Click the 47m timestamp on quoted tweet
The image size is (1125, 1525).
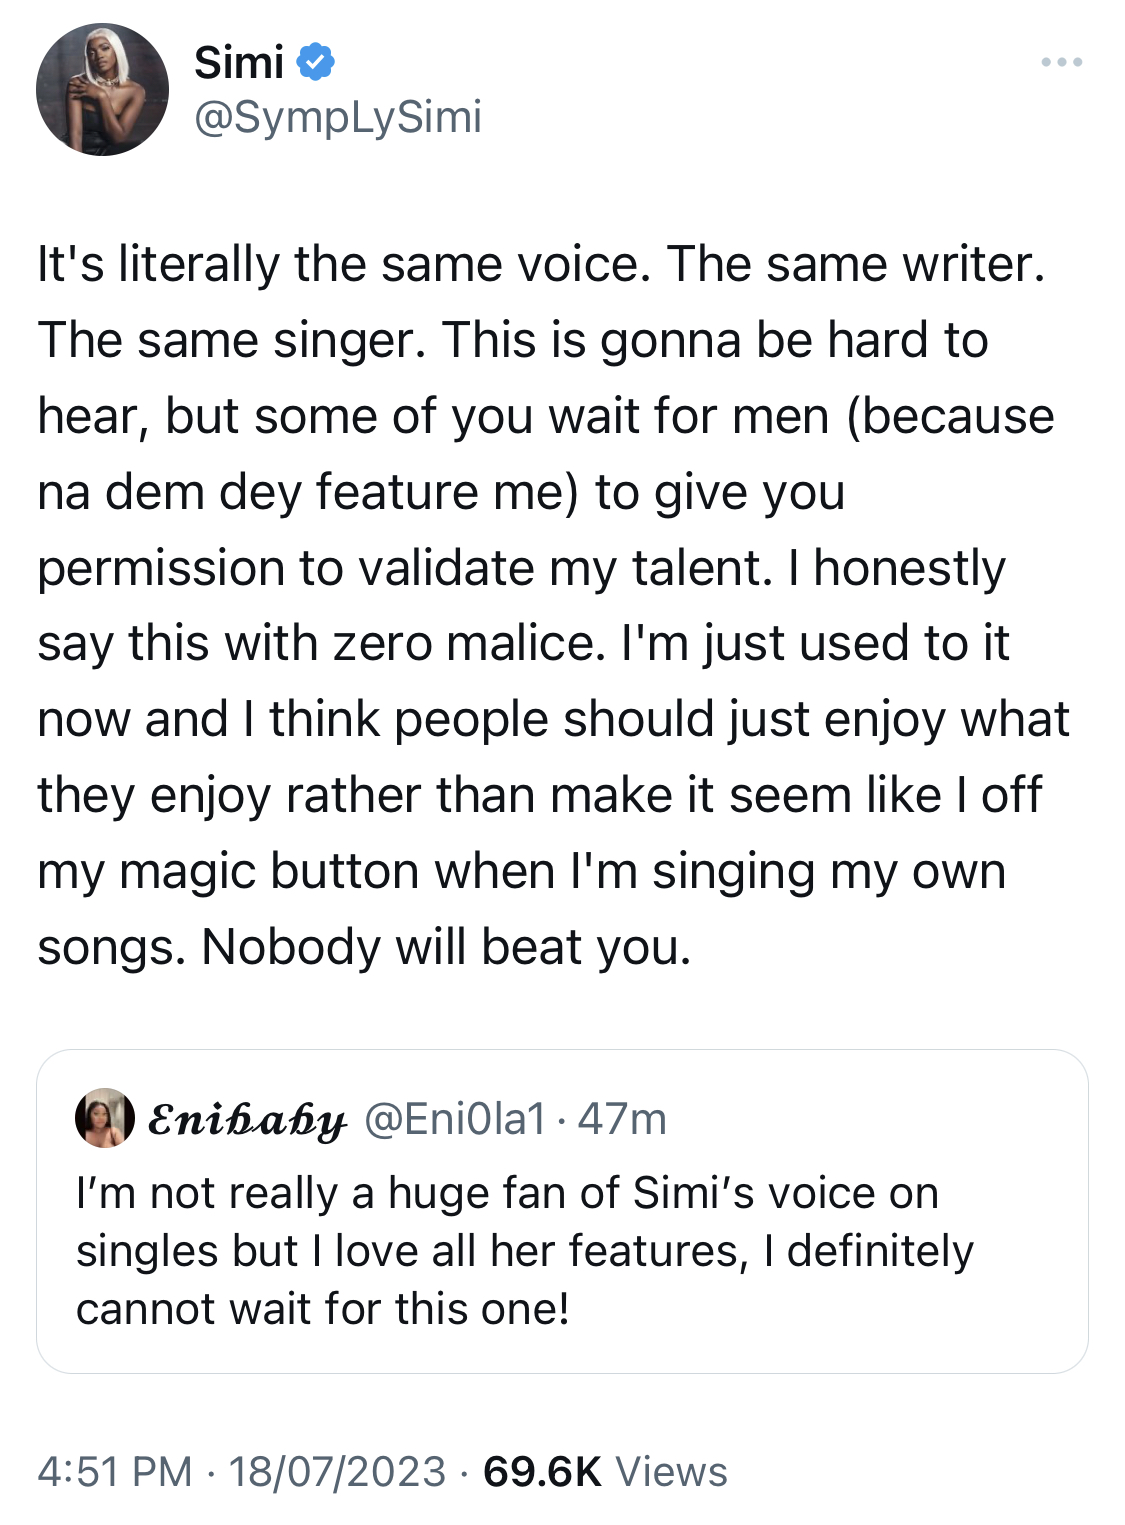click(622, 1119)
